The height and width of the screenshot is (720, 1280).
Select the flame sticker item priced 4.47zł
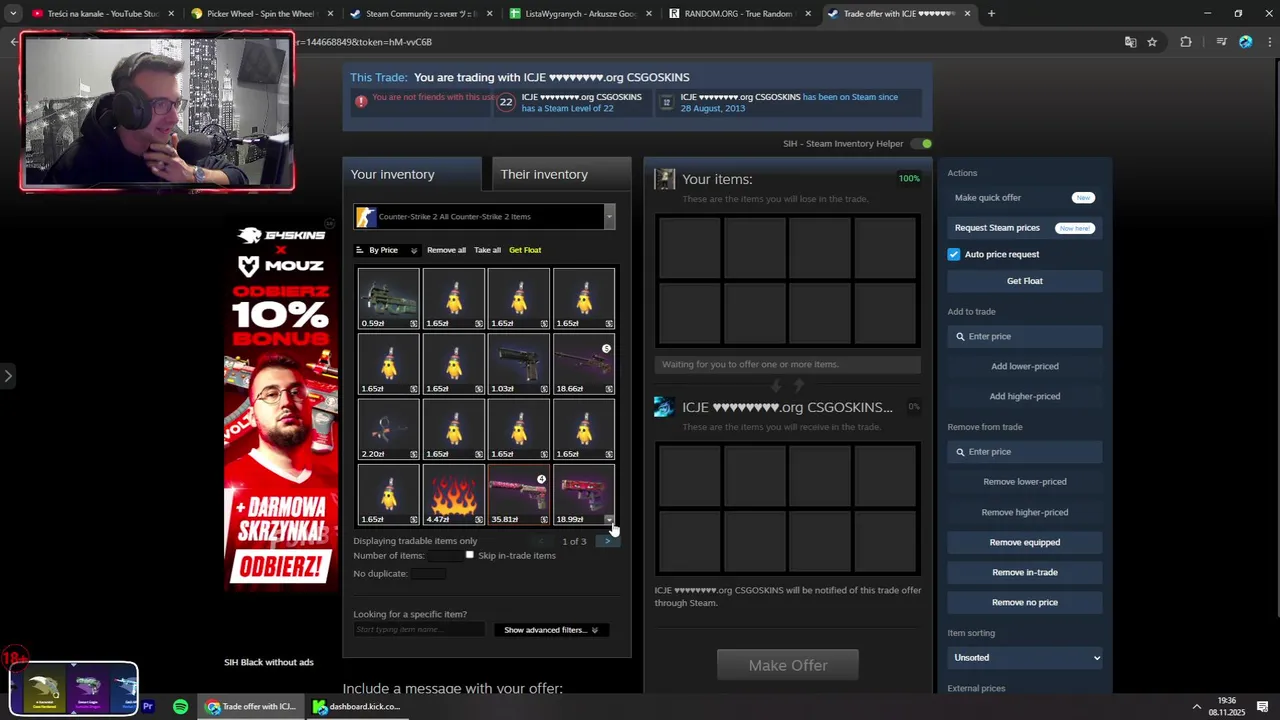[454, 494]
